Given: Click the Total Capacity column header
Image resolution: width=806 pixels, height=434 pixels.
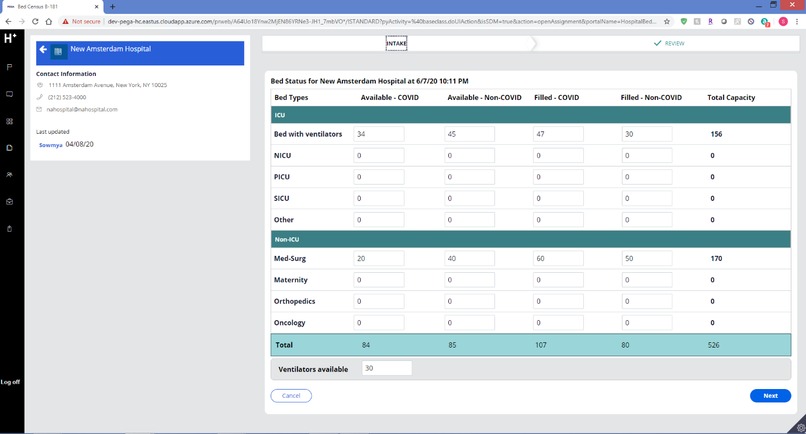Looking at the screenshot, I should pyautogui.click(x=731, y=97).
